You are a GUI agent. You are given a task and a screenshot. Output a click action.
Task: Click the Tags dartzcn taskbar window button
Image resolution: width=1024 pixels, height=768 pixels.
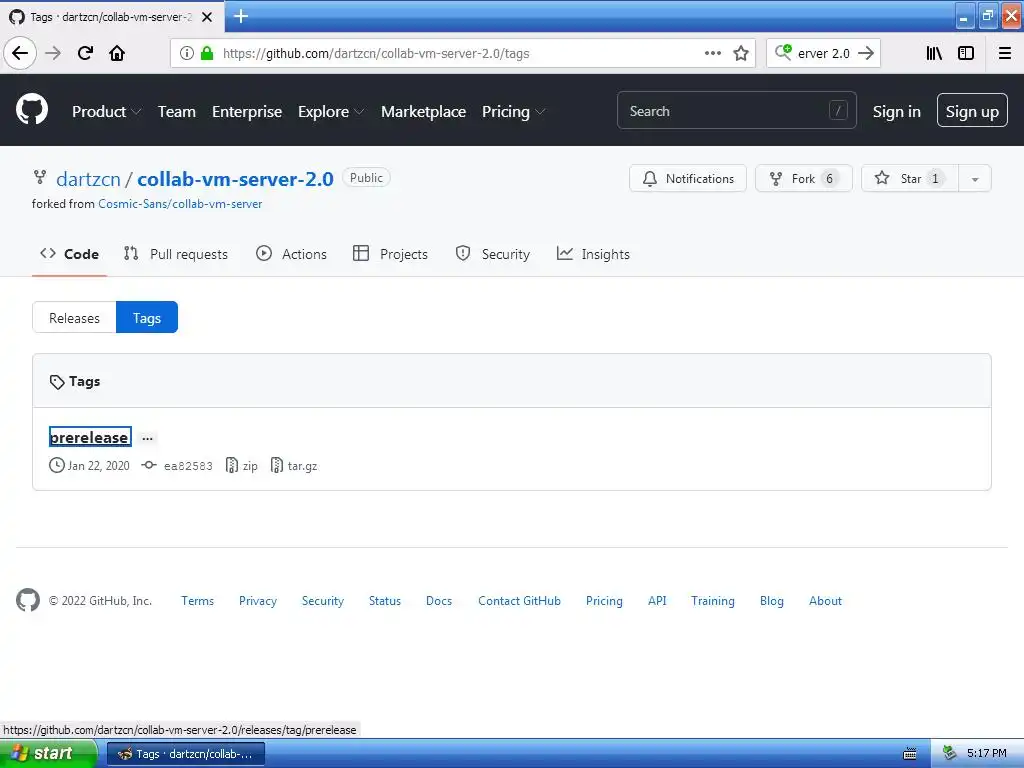(186, 754)
